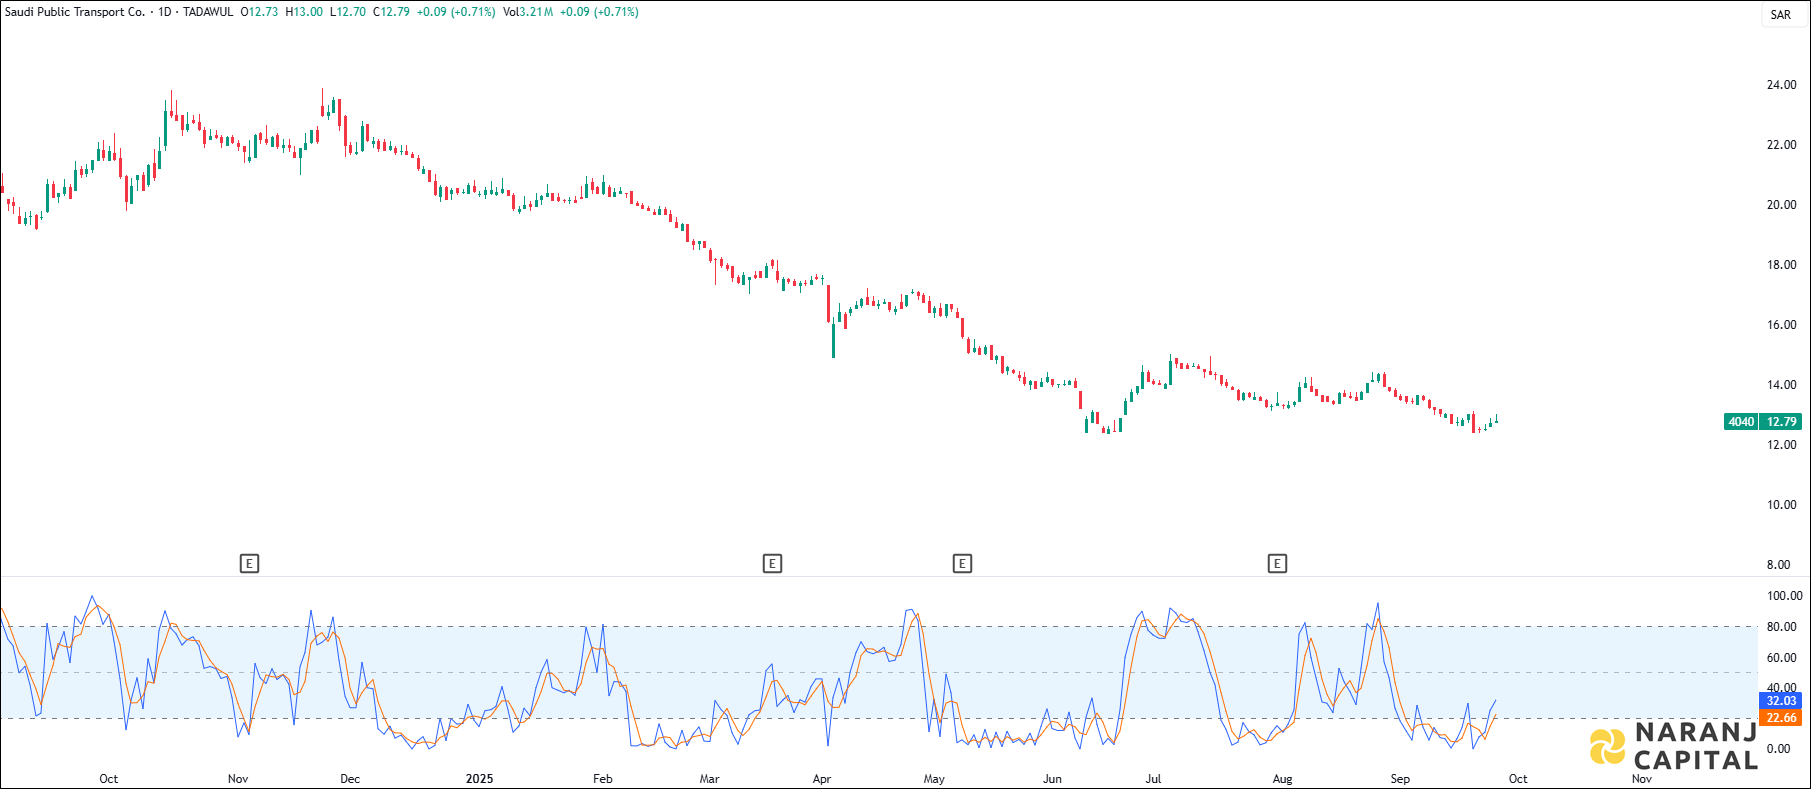Screen dimensions: 1811x789
Task: Open earnings marker E near May
Action: point(962,564)
